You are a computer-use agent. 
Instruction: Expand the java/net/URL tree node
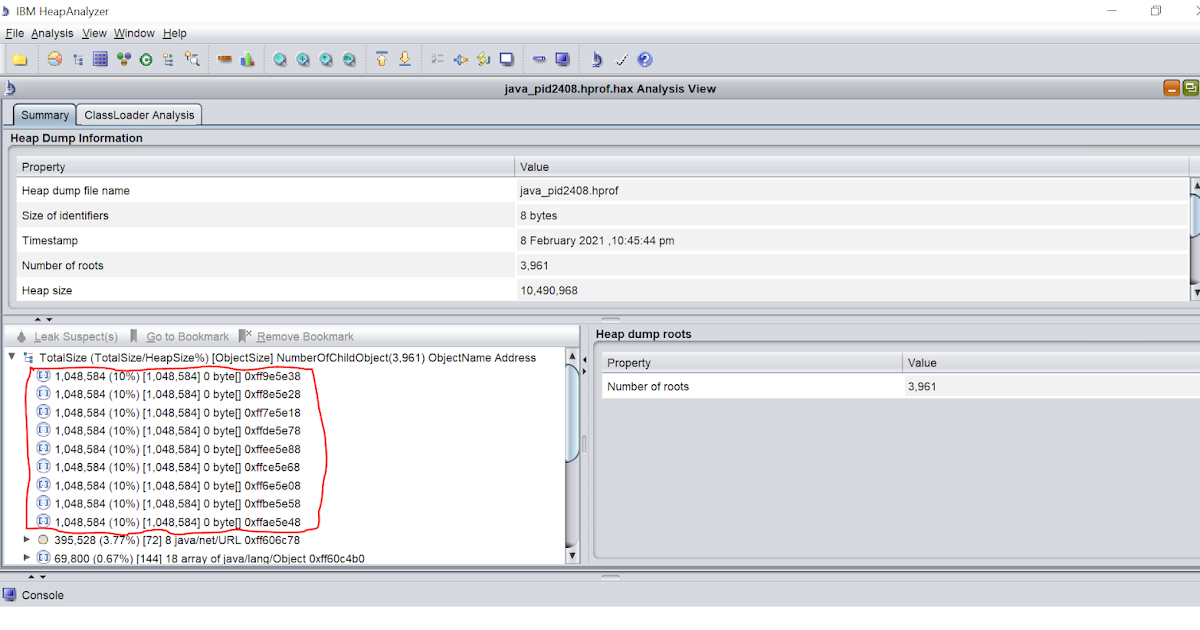(x=27, y=539)
